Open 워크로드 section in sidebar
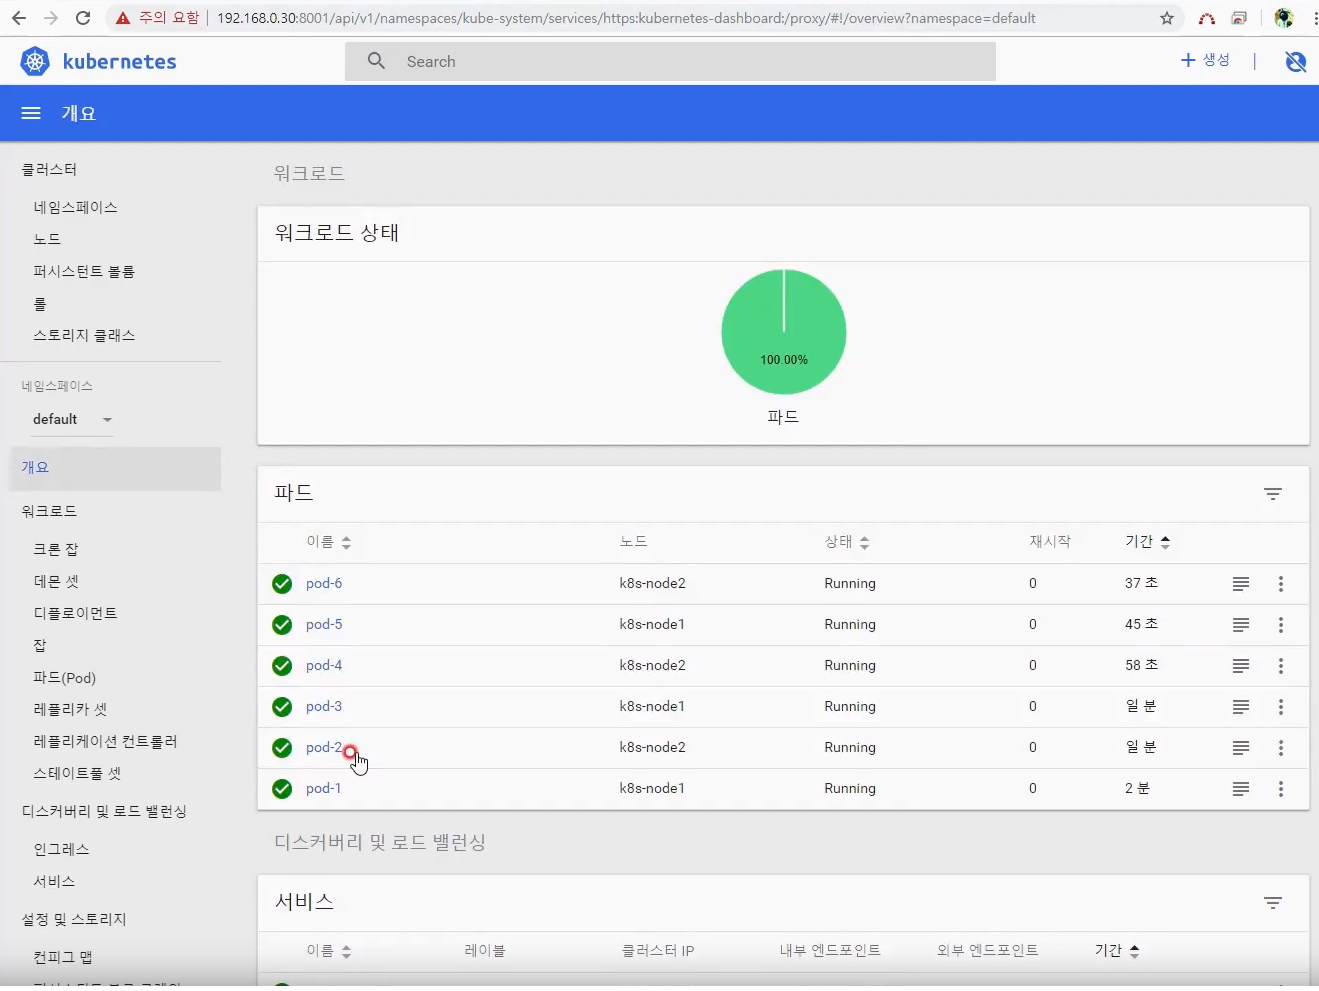The width and height of the screenshot is (1319, 991). coord(49,511)
